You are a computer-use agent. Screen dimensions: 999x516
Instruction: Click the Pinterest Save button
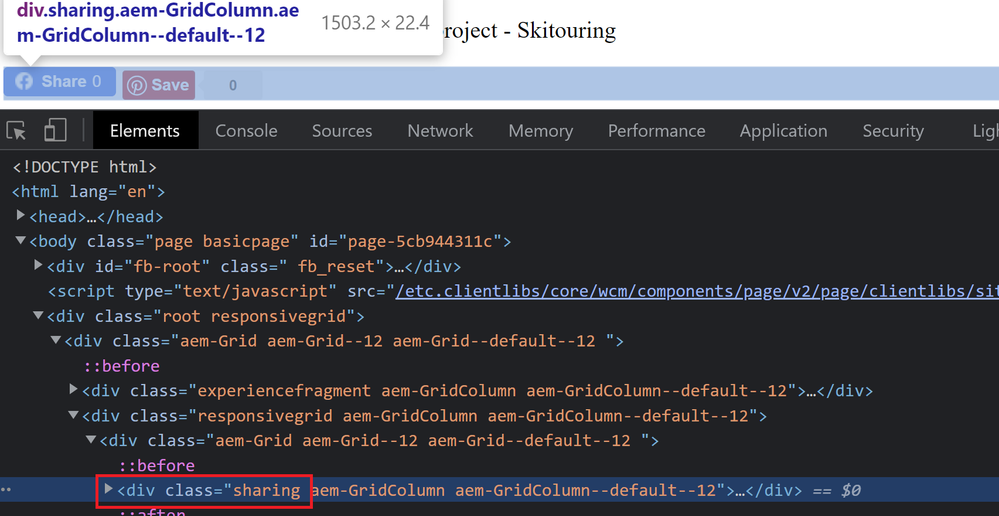pyautogui.click(x=158, y=85)
